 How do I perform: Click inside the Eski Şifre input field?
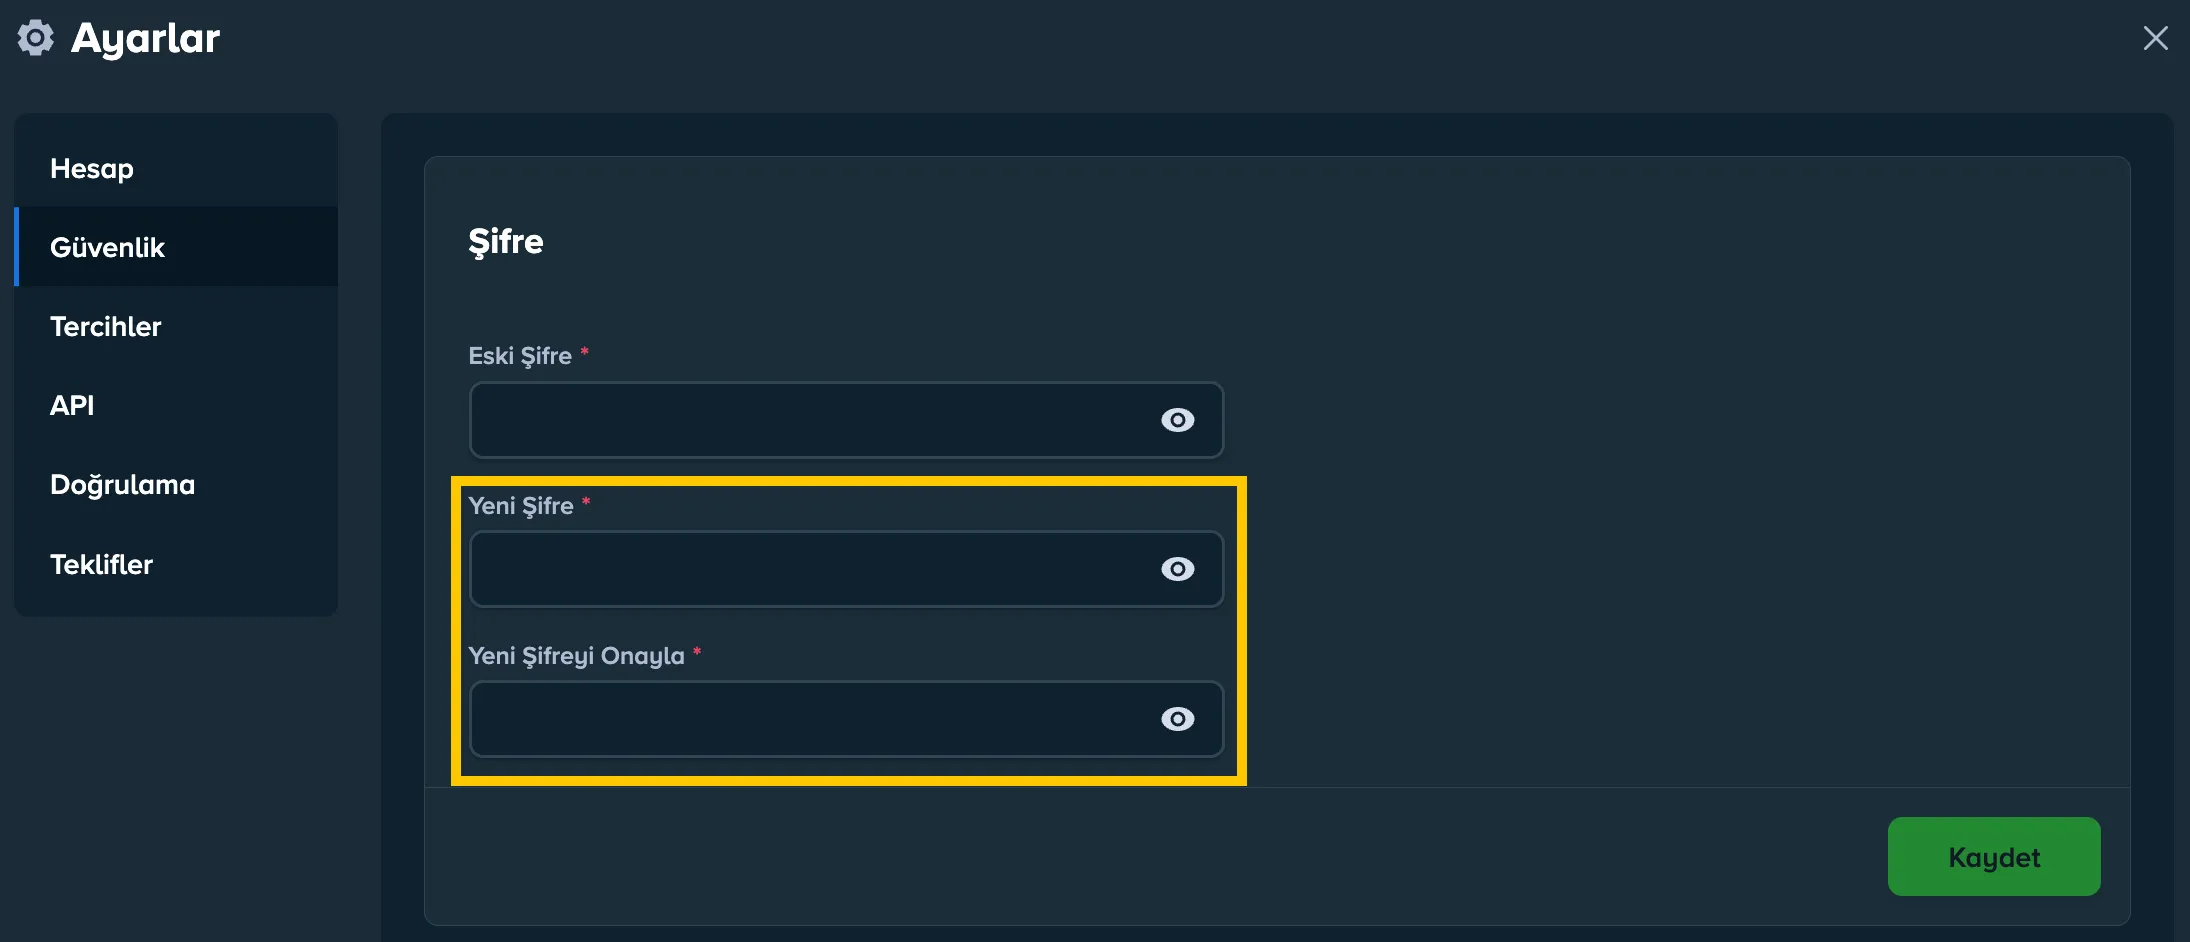tap(800, 420)
